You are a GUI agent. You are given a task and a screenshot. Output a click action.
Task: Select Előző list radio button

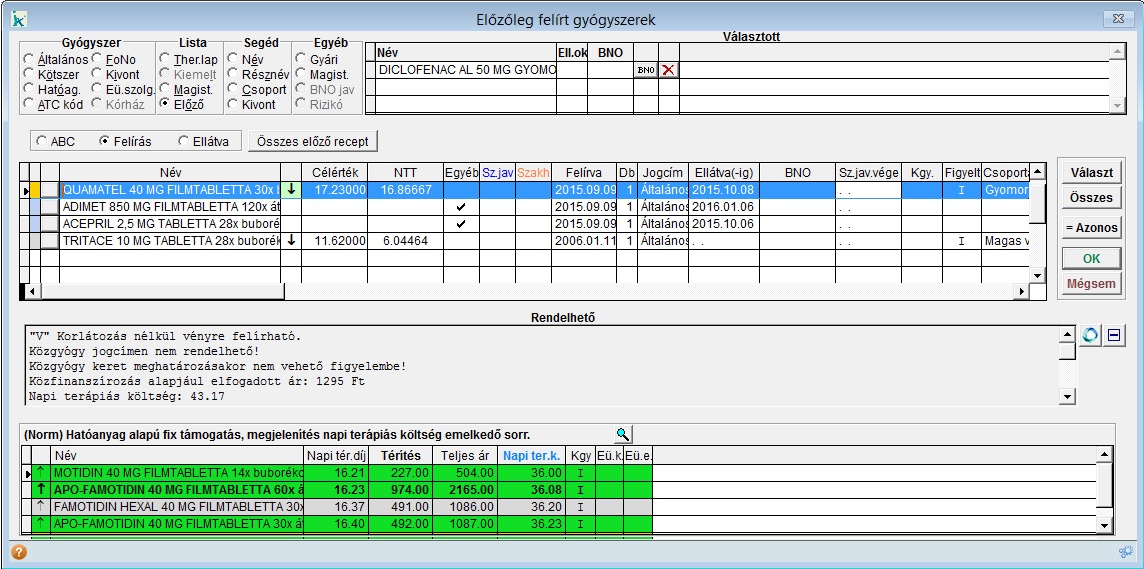pos(165,104)
